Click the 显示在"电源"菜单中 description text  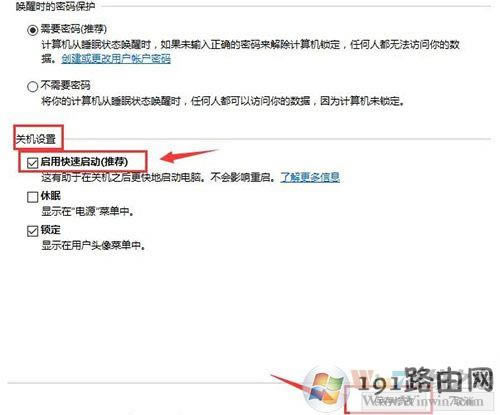[88, 211]
